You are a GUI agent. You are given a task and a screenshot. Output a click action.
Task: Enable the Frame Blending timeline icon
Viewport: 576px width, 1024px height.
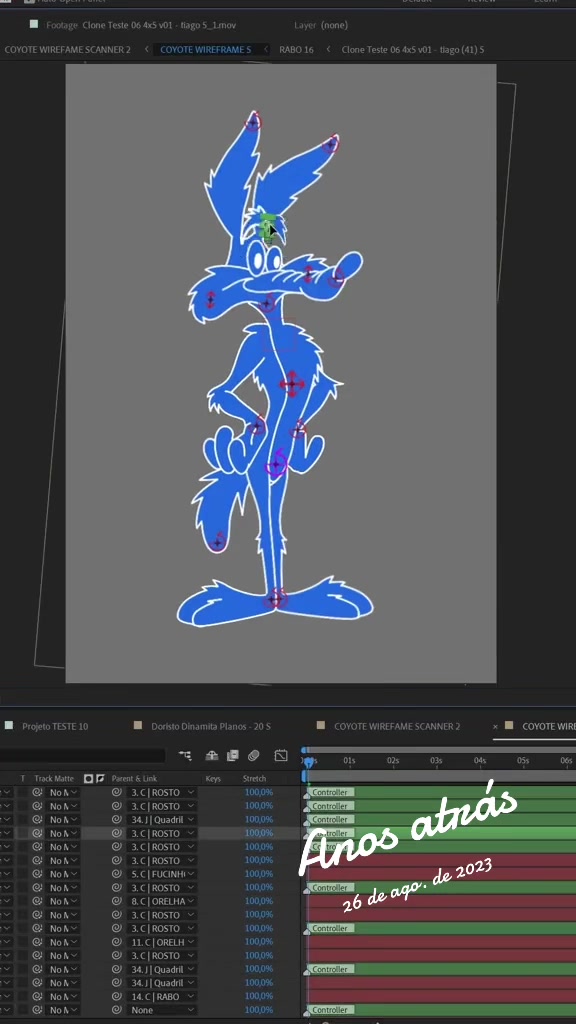click(x=232, y=756)
